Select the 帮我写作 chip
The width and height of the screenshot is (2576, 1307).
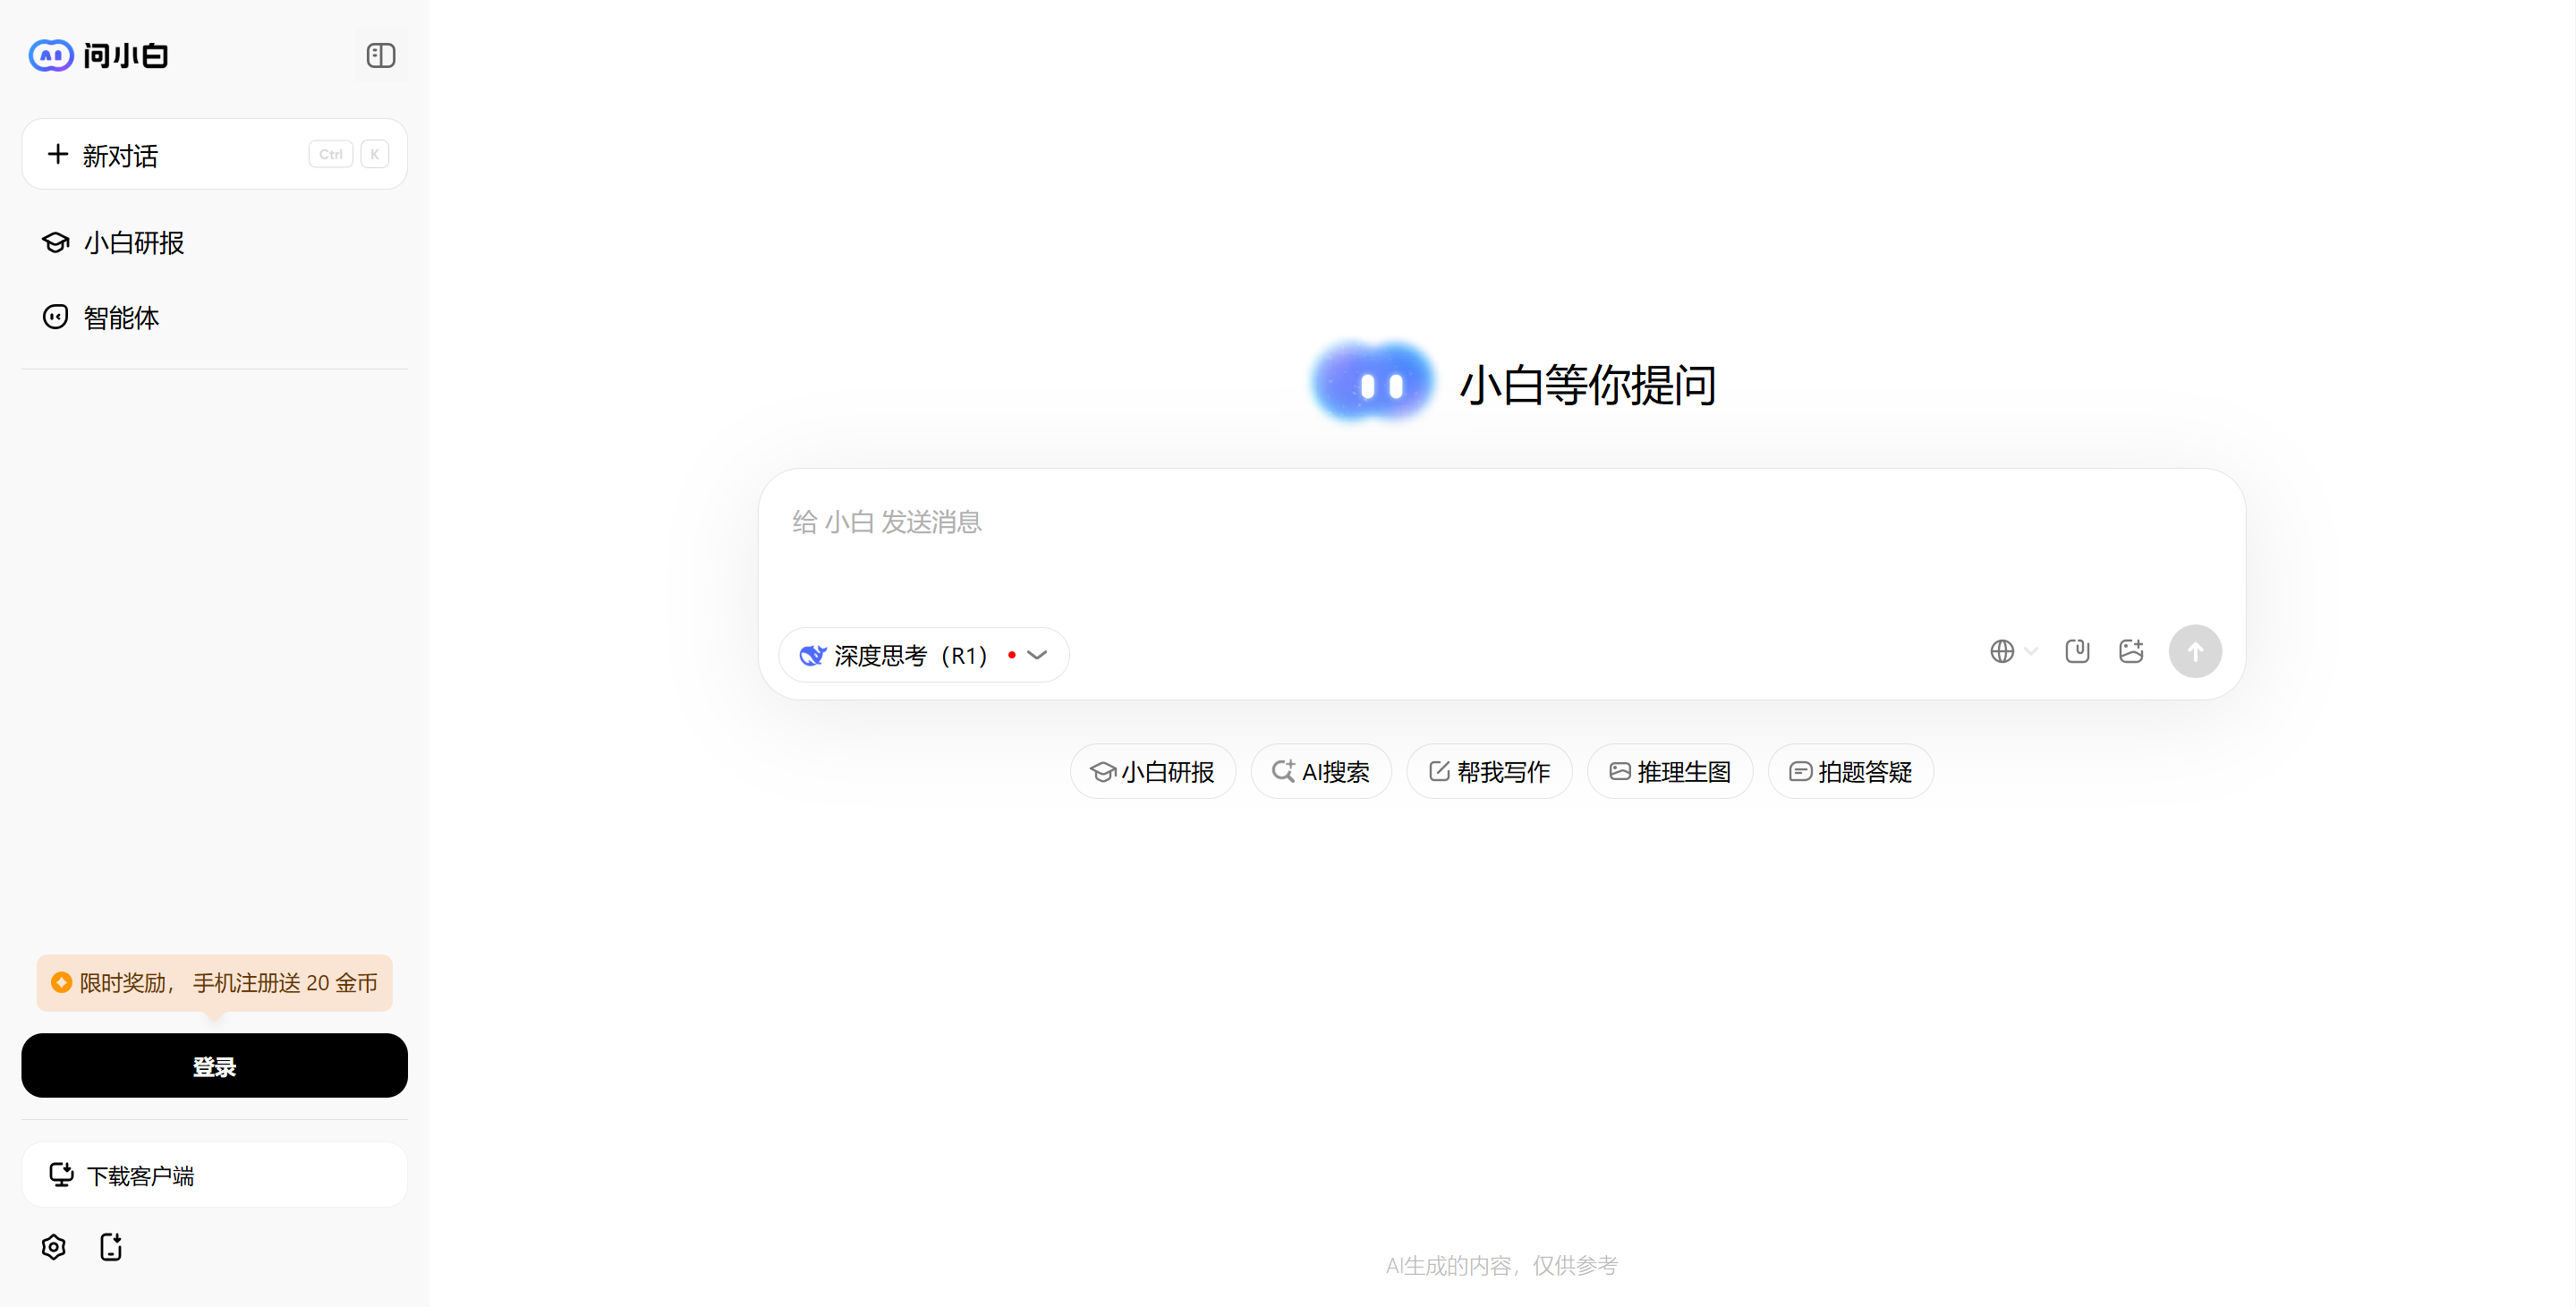tap(1489, 772)
